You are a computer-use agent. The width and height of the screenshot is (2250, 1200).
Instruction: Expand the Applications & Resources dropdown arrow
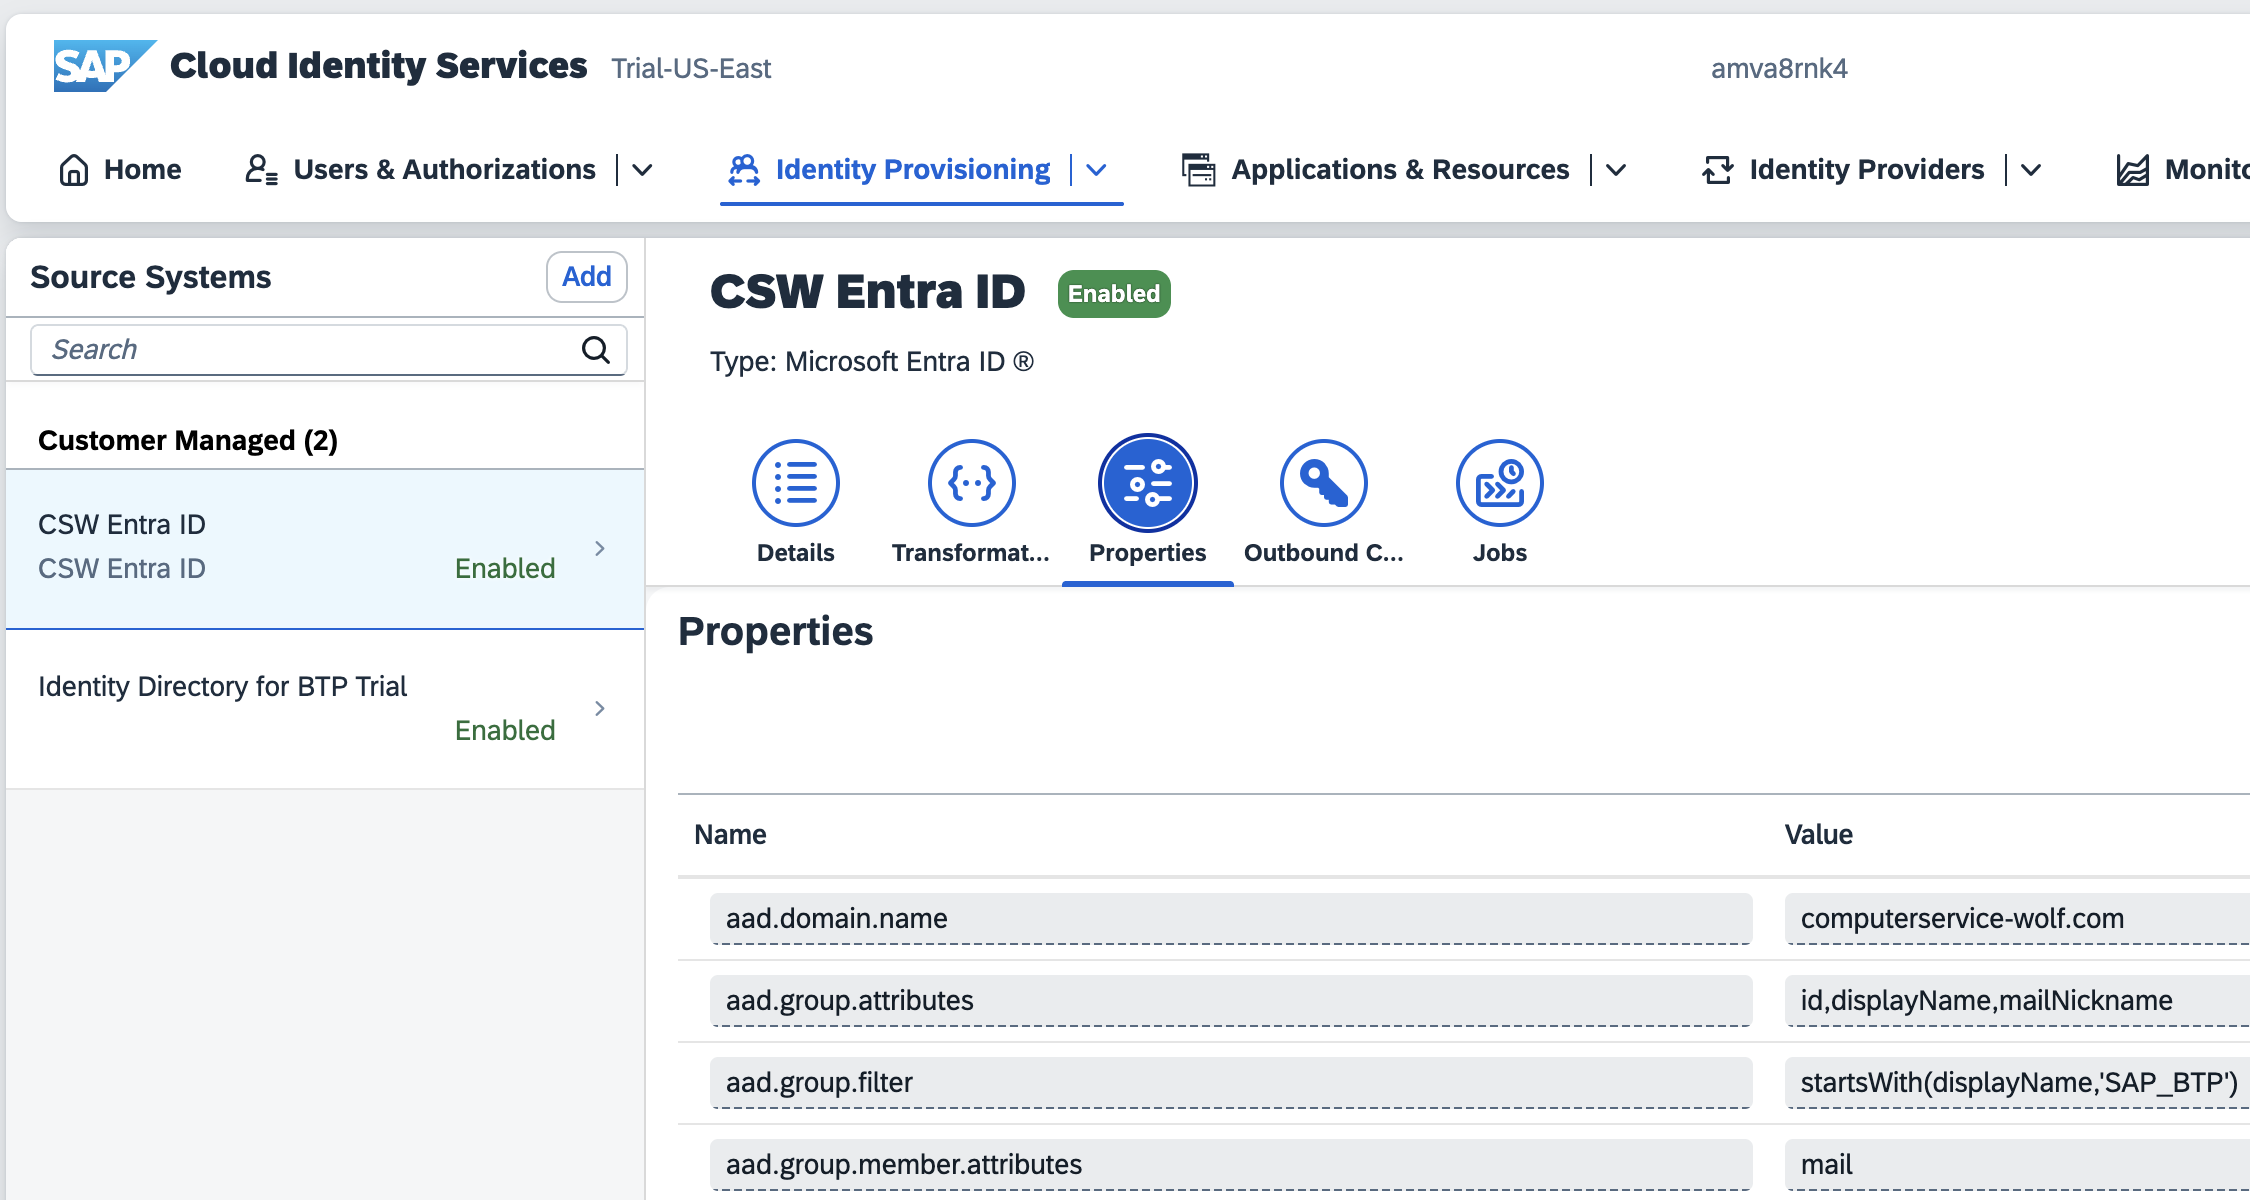coord(1616,170)
